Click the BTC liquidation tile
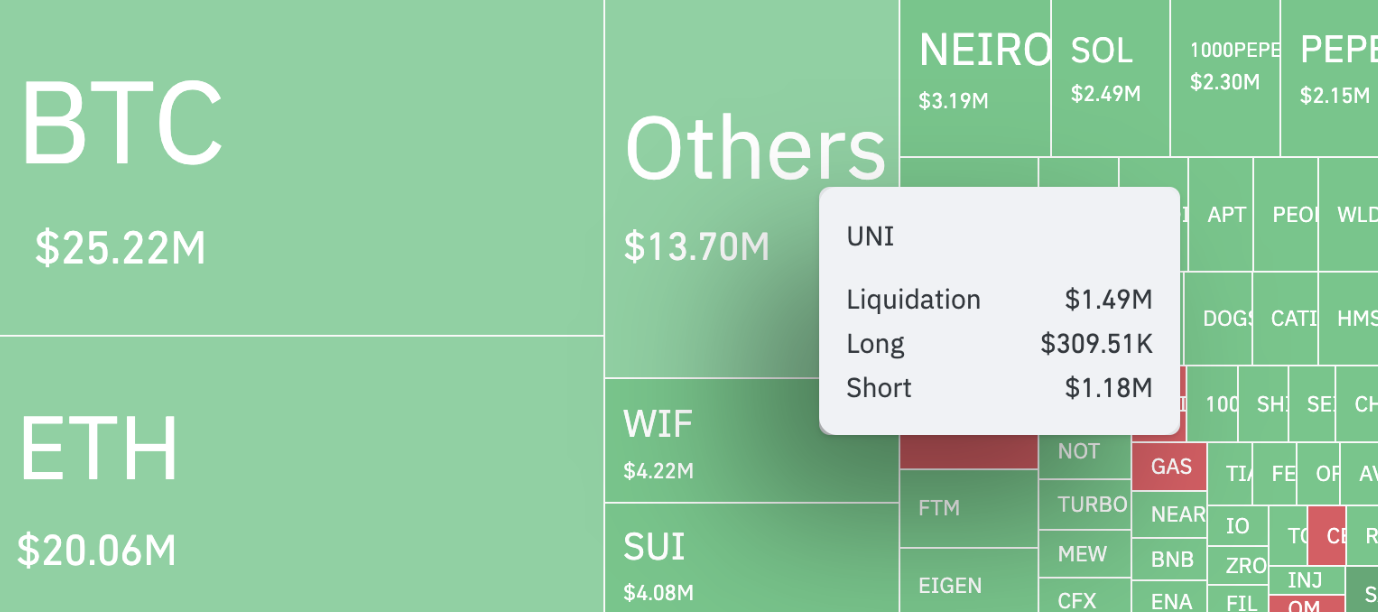 pyautogui.click(x=300, y=167)
